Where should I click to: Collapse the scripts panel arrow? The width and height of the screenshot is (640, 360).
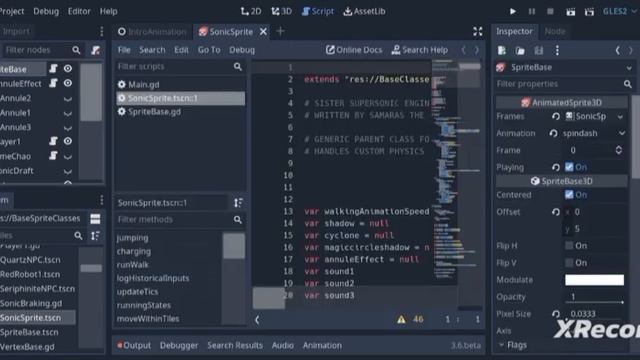tap(257, 320)
